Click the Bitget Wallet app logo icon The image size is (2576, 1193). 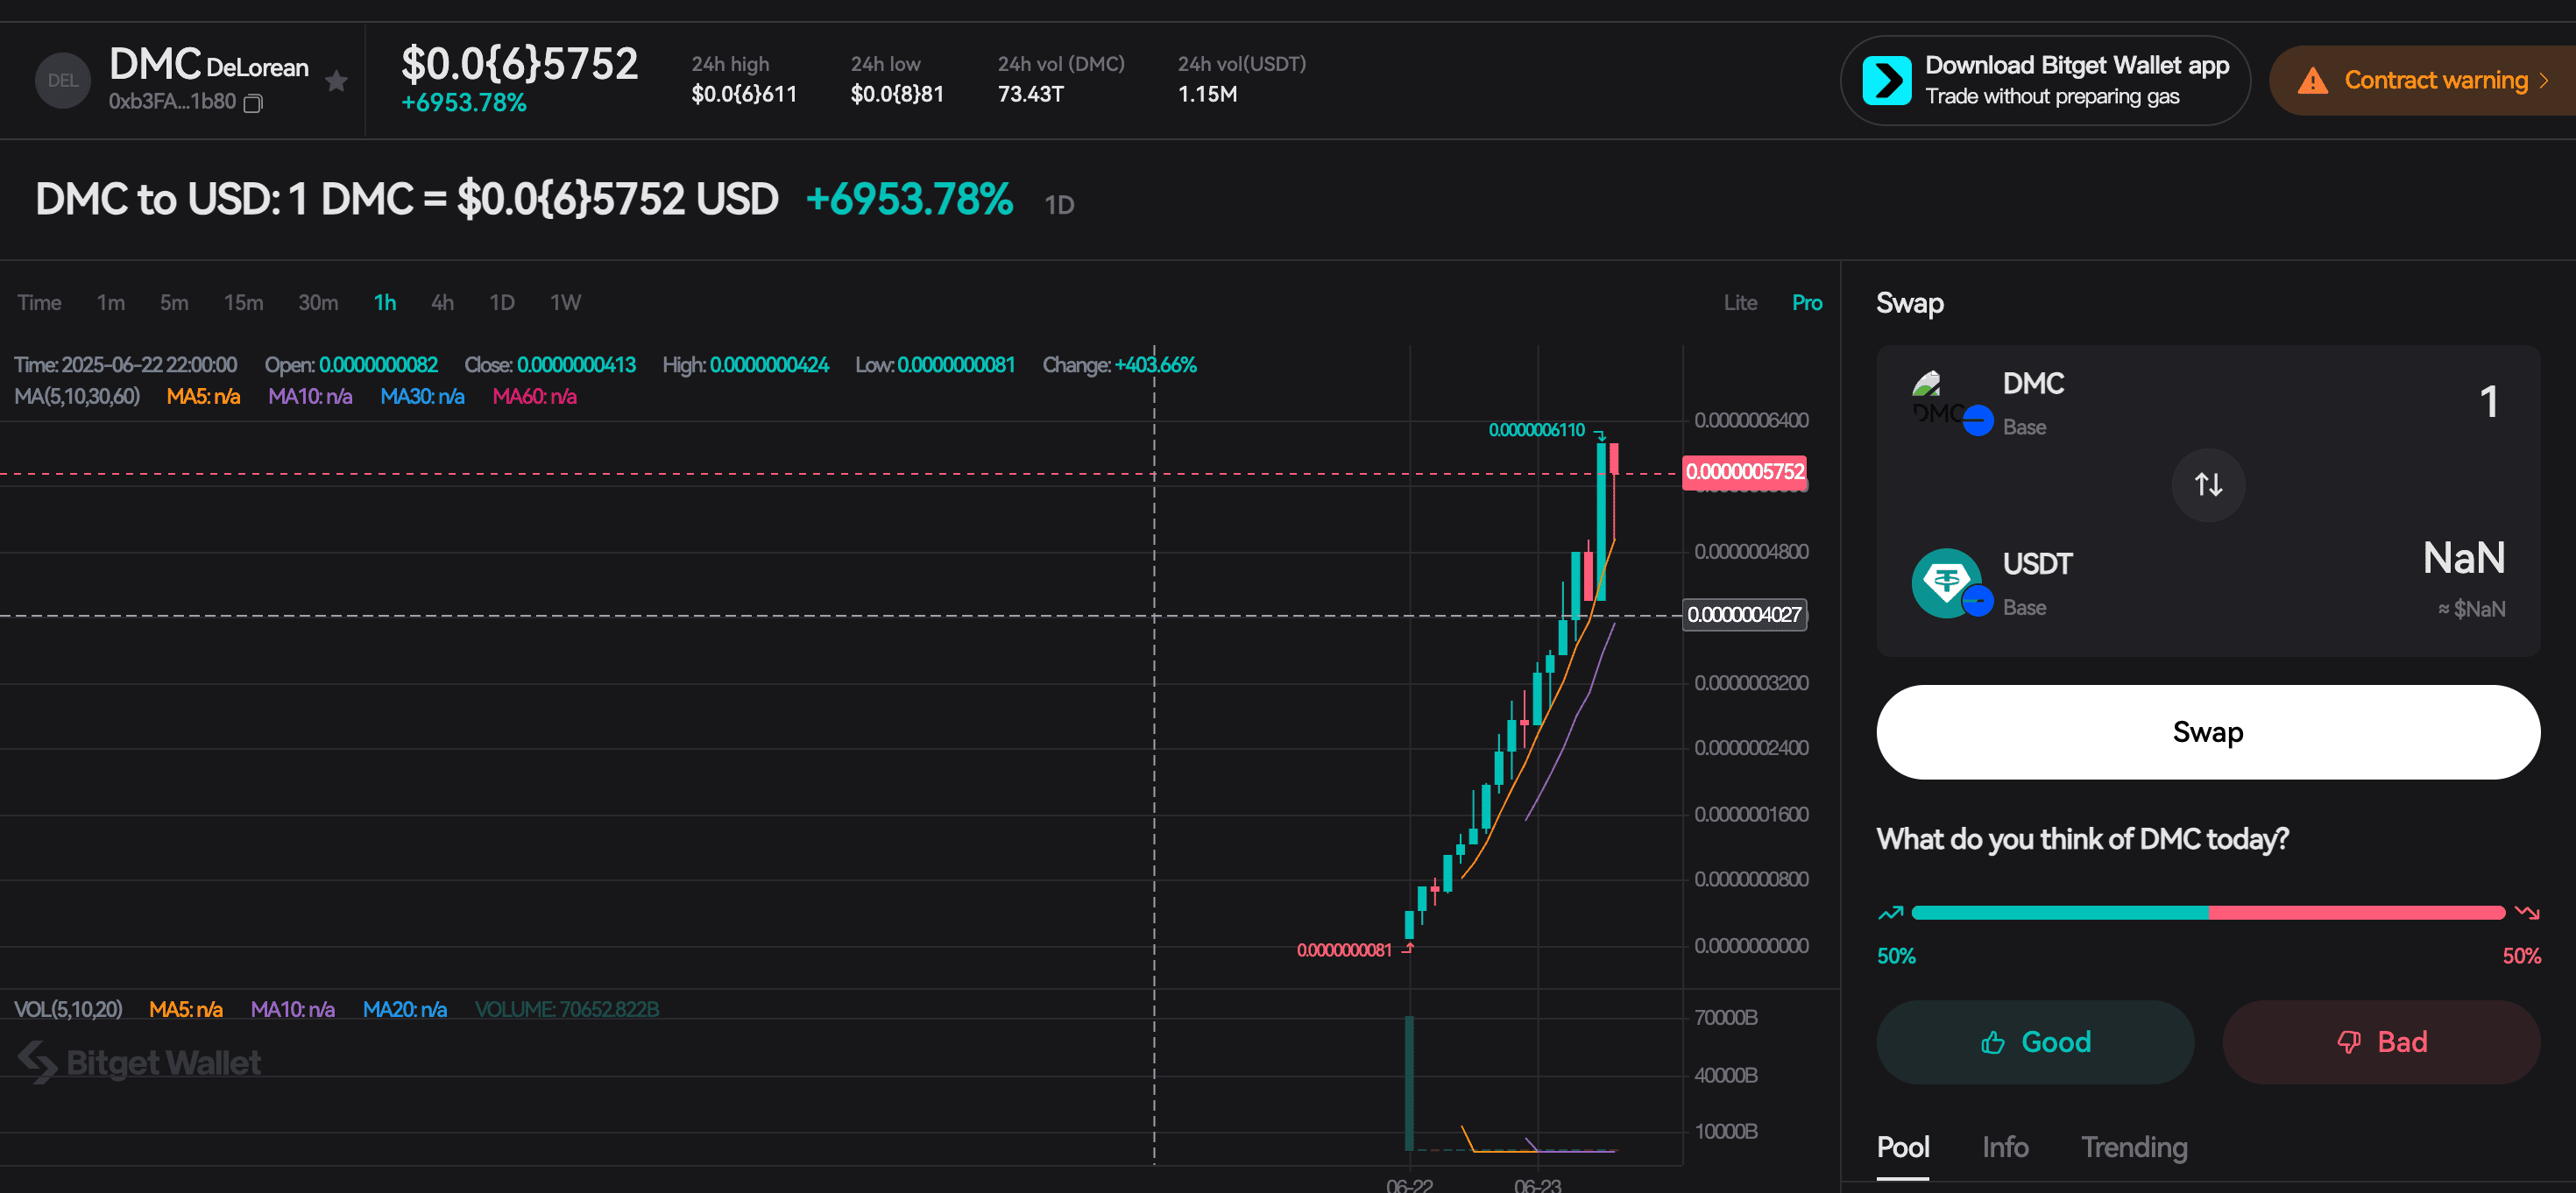click(x=1886, y=81)
